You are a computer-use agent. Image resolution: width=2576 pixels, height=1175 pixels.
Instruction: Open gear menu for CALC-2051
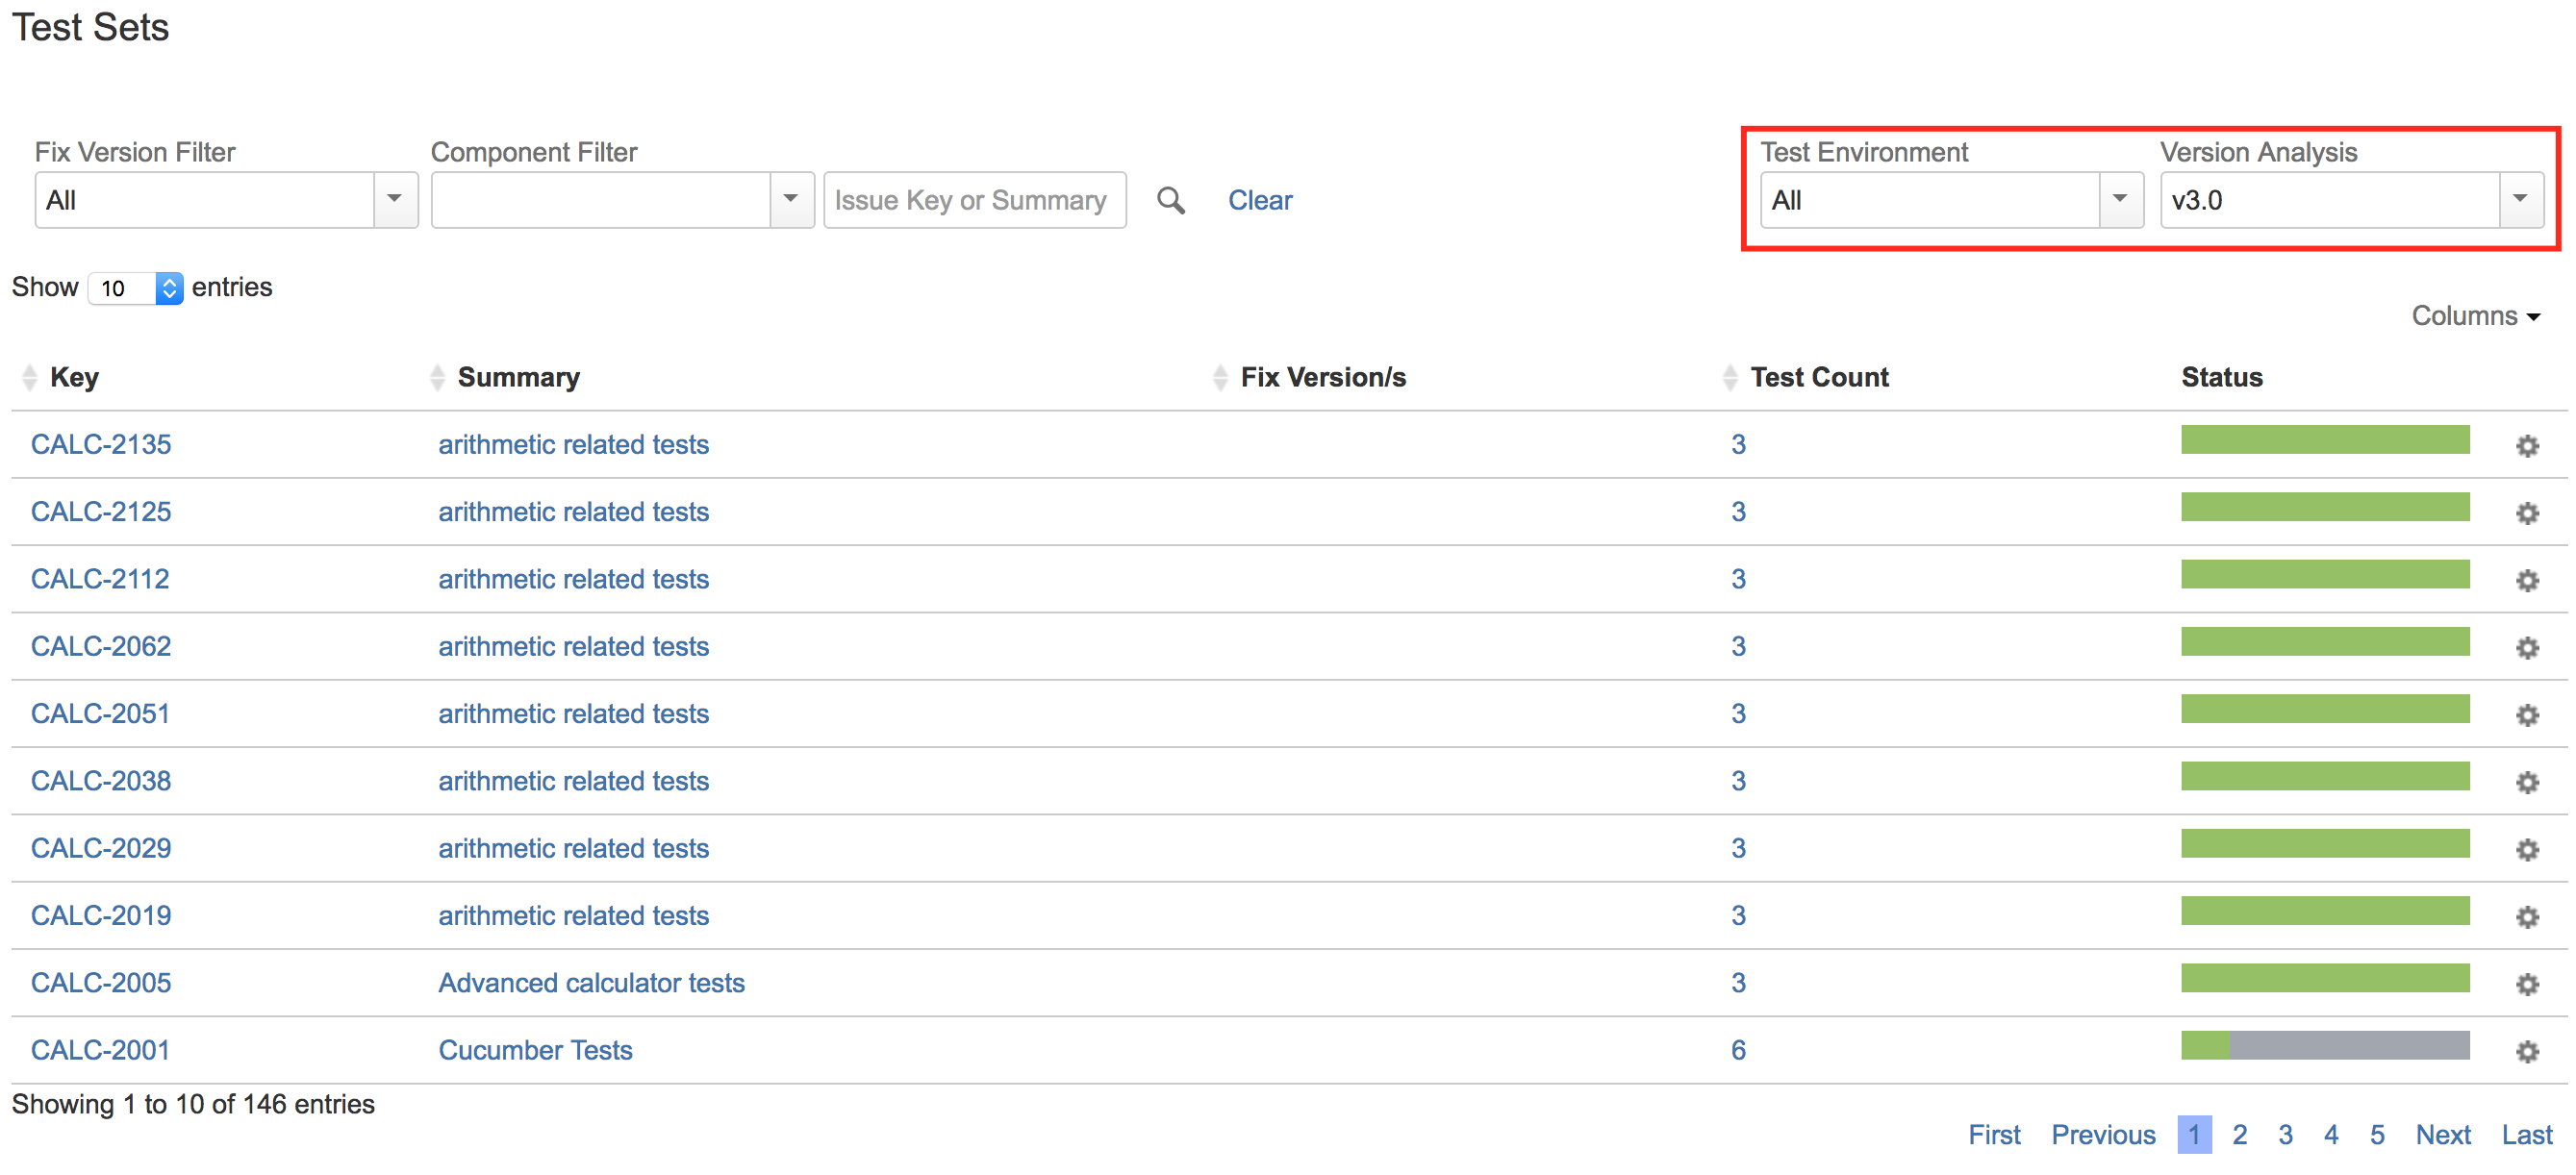(2527, 715)
